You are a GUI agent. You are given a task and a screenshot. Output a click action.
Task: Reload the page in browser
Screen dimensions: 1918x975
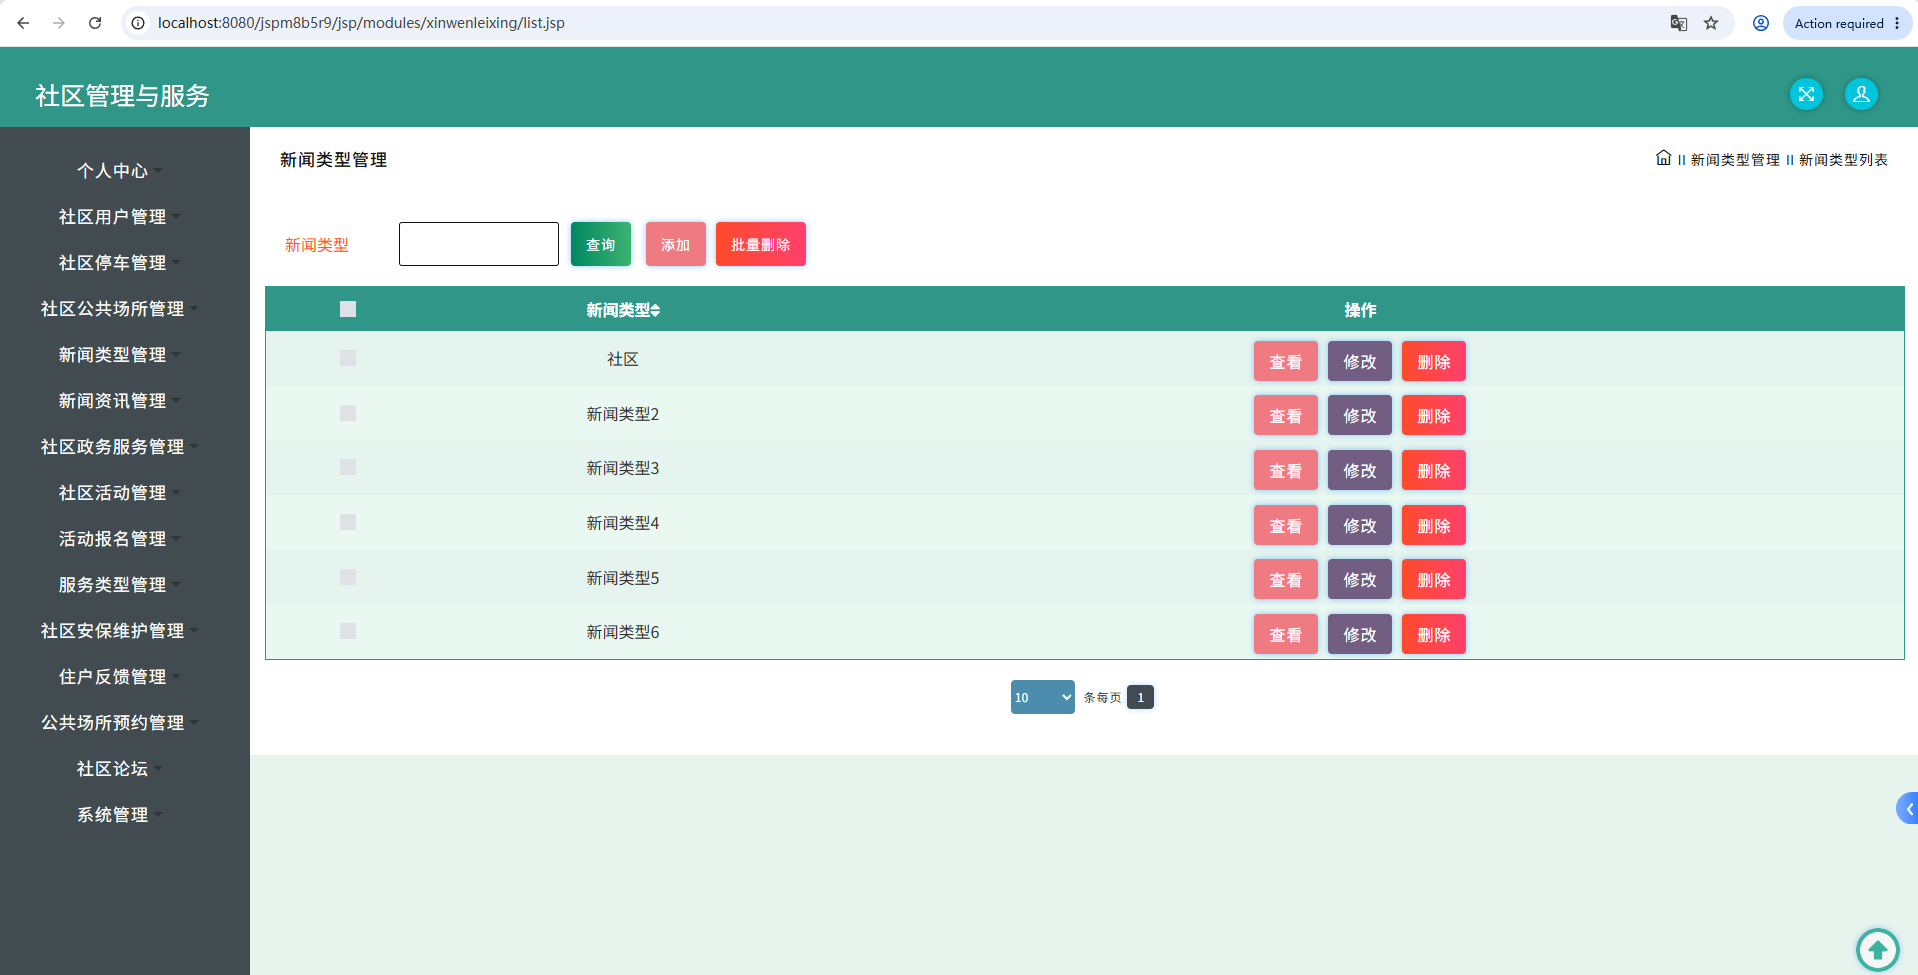(95, 23)
